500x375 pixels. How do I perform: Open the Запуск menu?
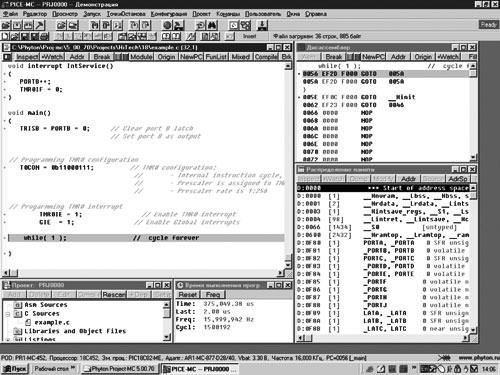point(92,14)
